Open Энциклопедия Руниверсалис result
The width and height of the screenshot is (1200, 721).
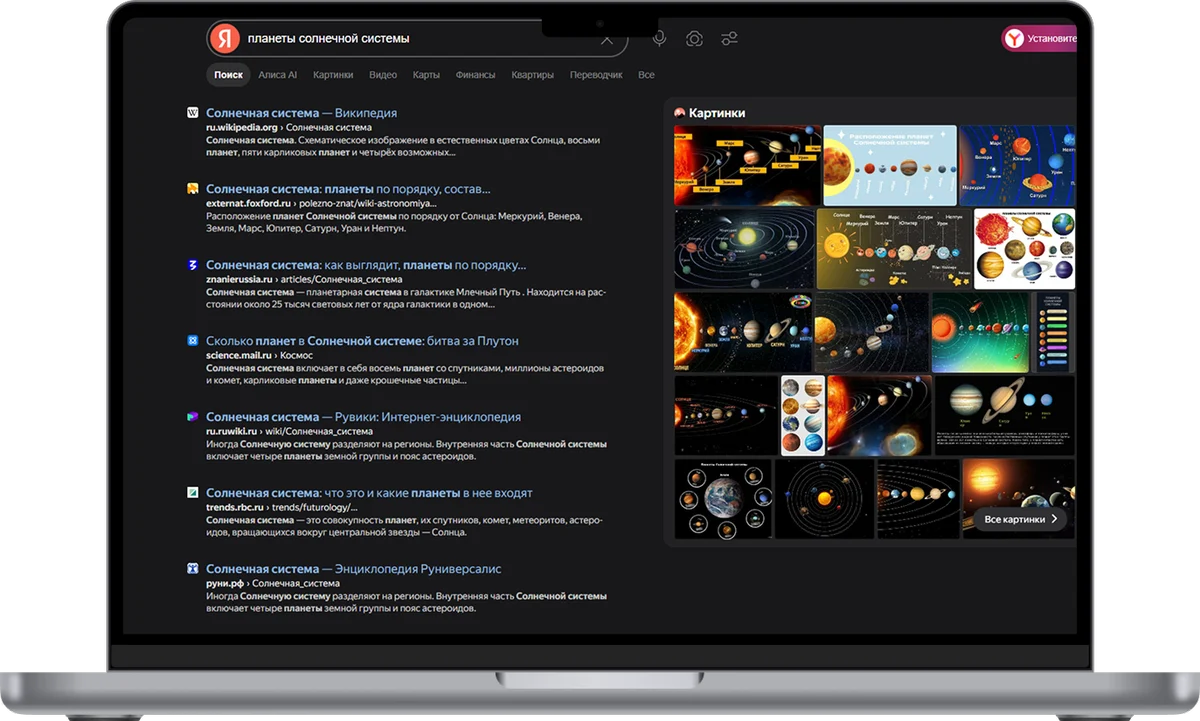[x=354, y=569]
